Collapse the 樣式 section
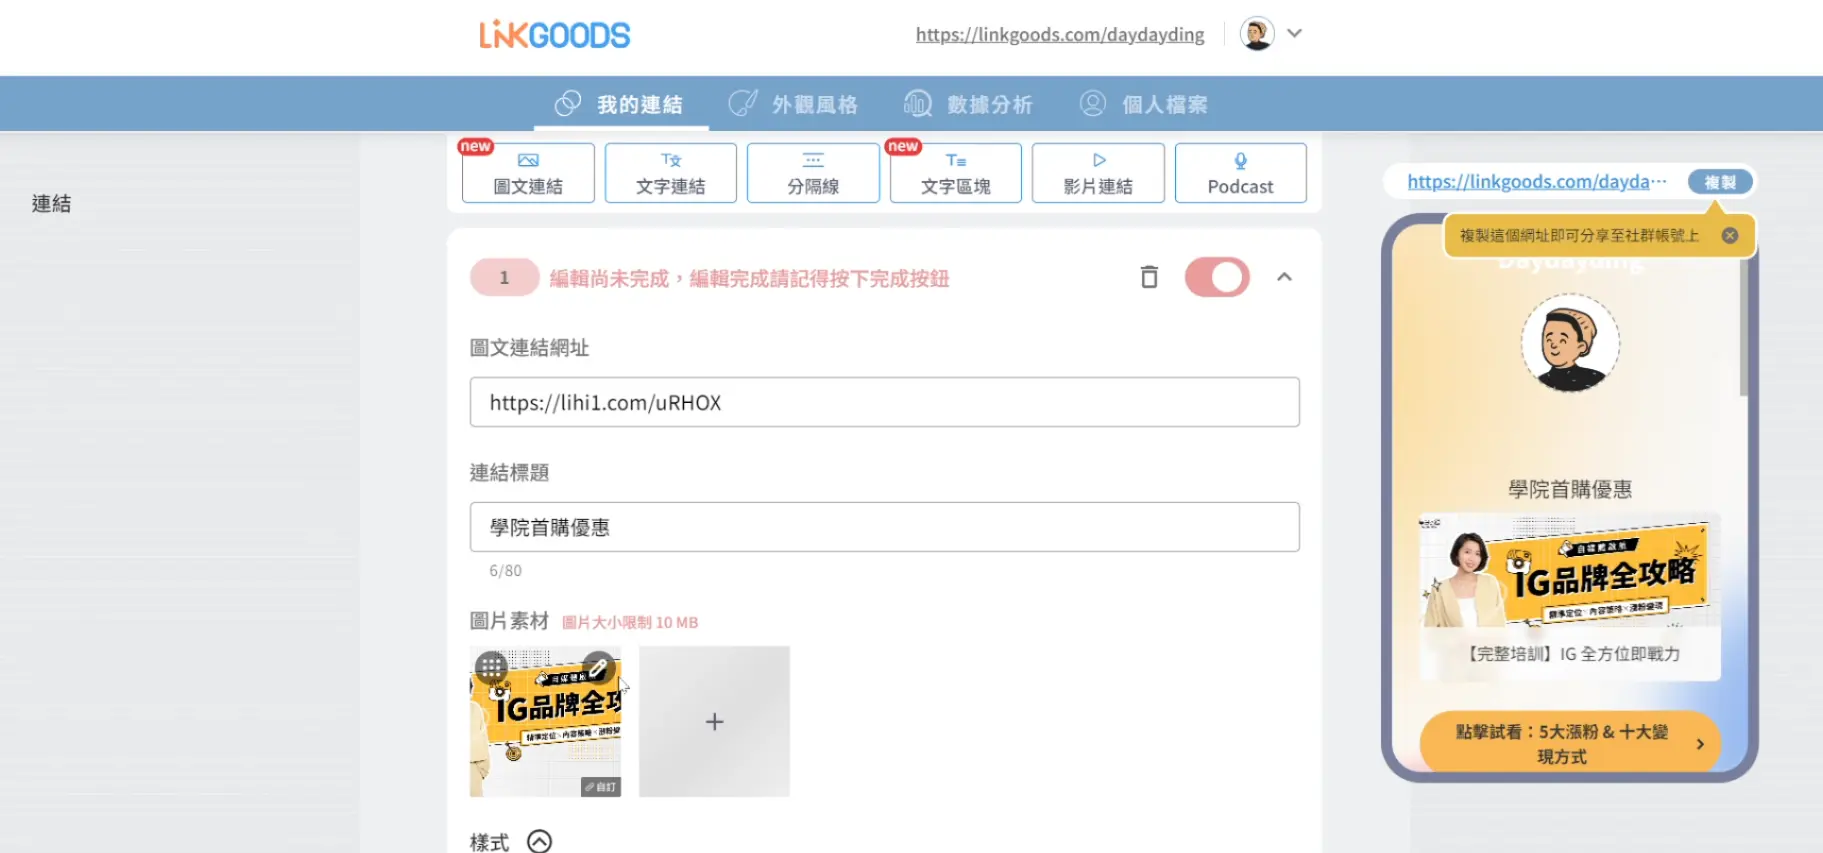This screenshot has height=853, width=1823. click(x=539, y=842)
